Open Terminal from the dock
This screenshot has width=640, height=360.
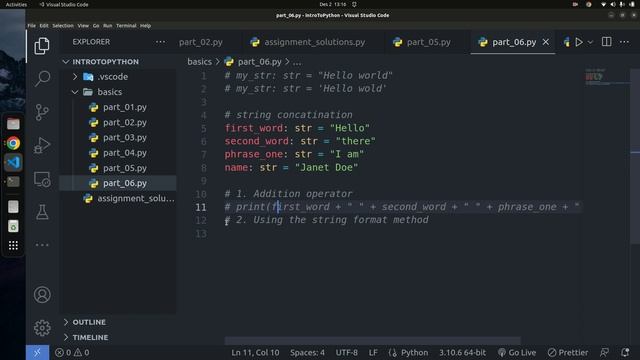point(13,181)
